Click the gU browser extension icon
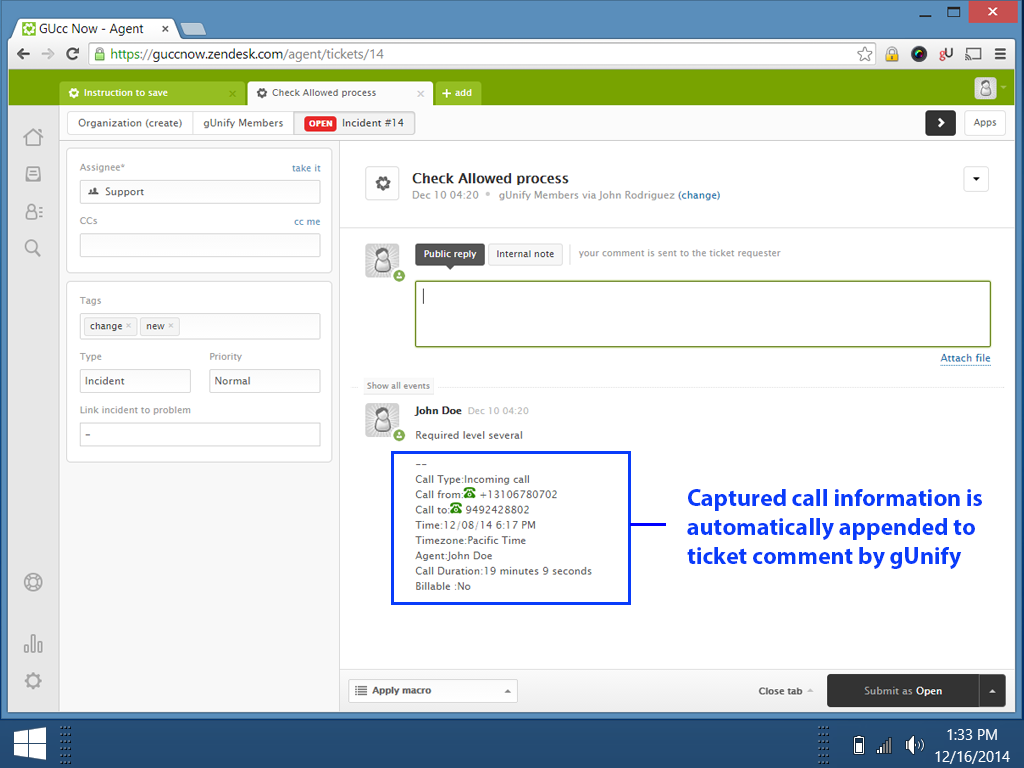The height and width of the screenshot is (768, 1024). (946, 54)
